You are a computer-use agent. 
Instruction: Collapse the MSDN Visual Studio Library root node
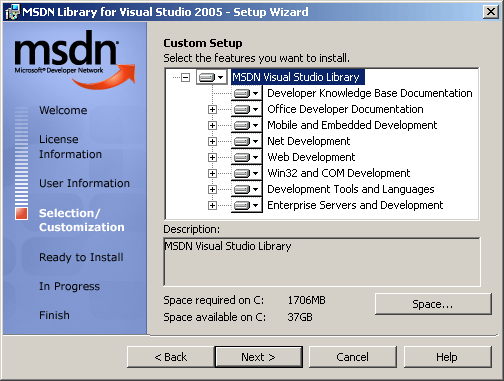pyautogui.click(x=185, y=78)
